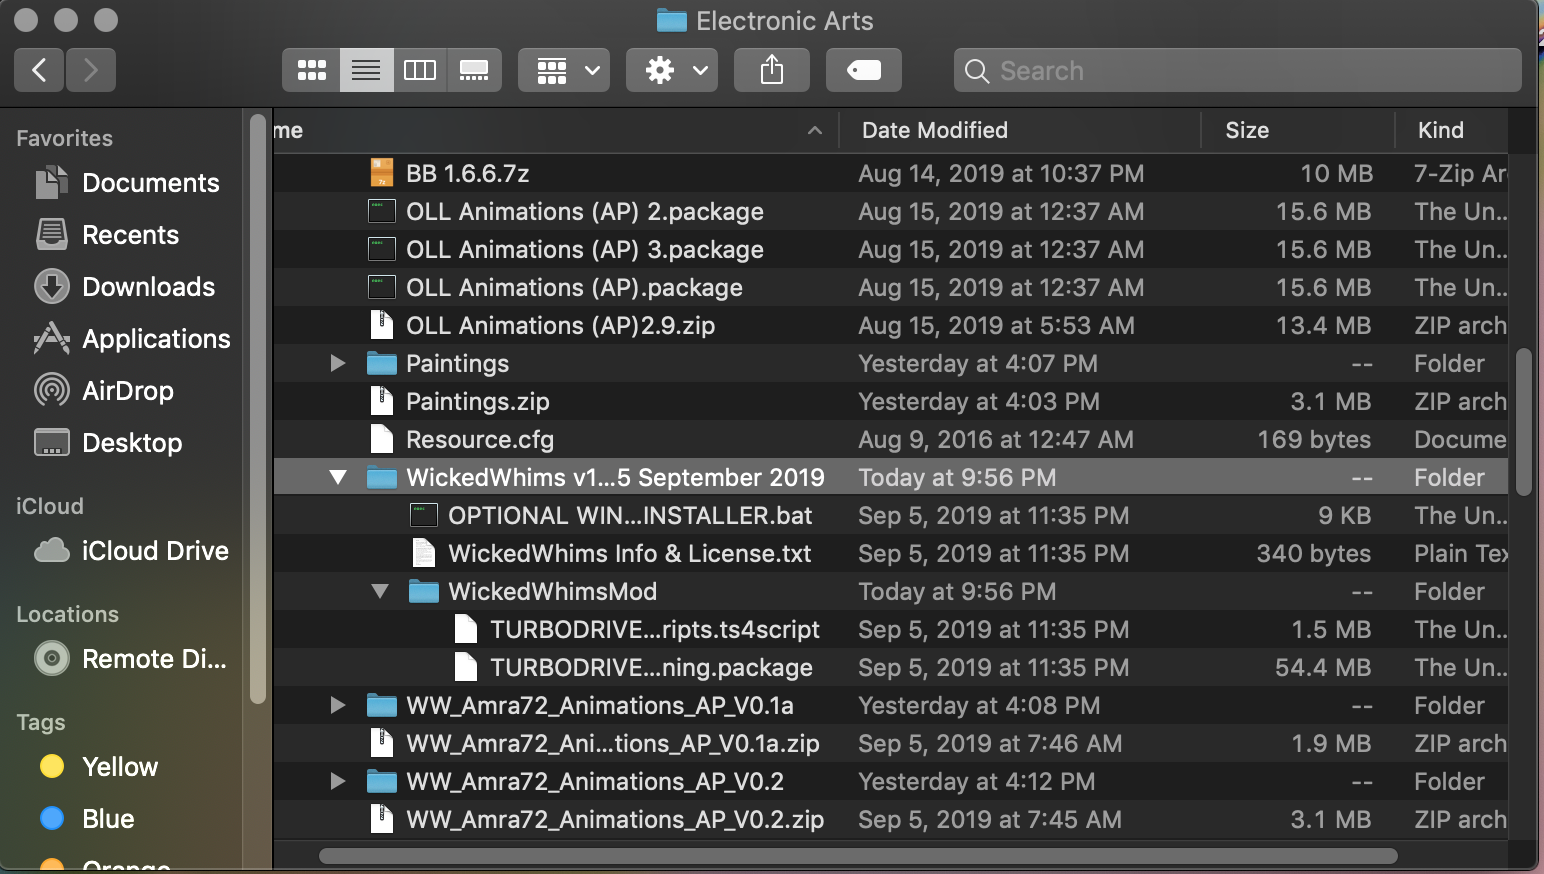Screen dimensions: 1544x874
Task: Open Desktop in the sidebar
Action: pyautogui.click(x=108, y=443)
